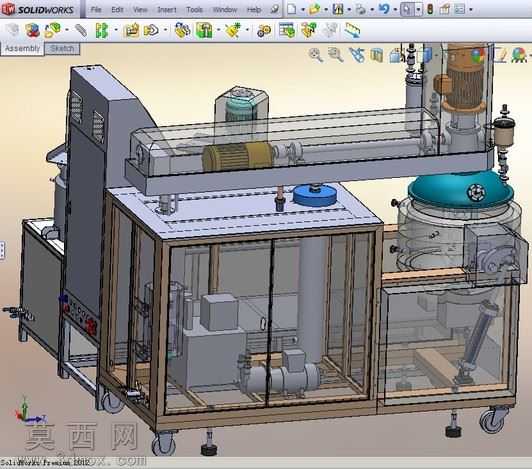Screen dimensions: 532x469
Task: Expand the Print dropdown arrow
Action: [372, 10]
